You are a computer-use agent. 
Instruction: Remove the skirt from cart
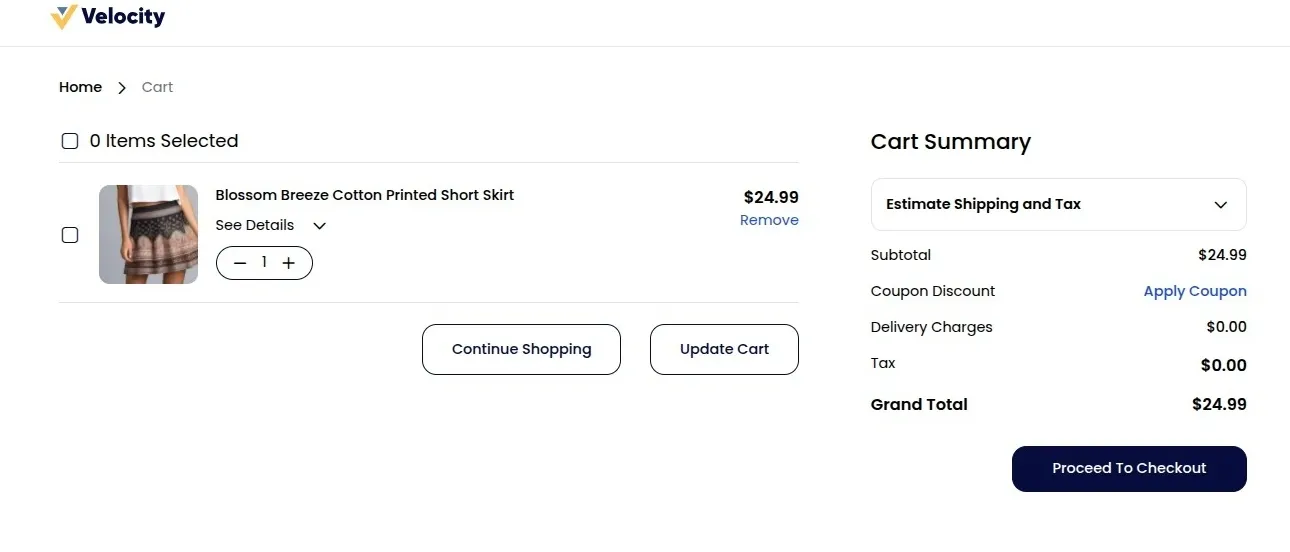pyautogui.click(x=769, y=220)
